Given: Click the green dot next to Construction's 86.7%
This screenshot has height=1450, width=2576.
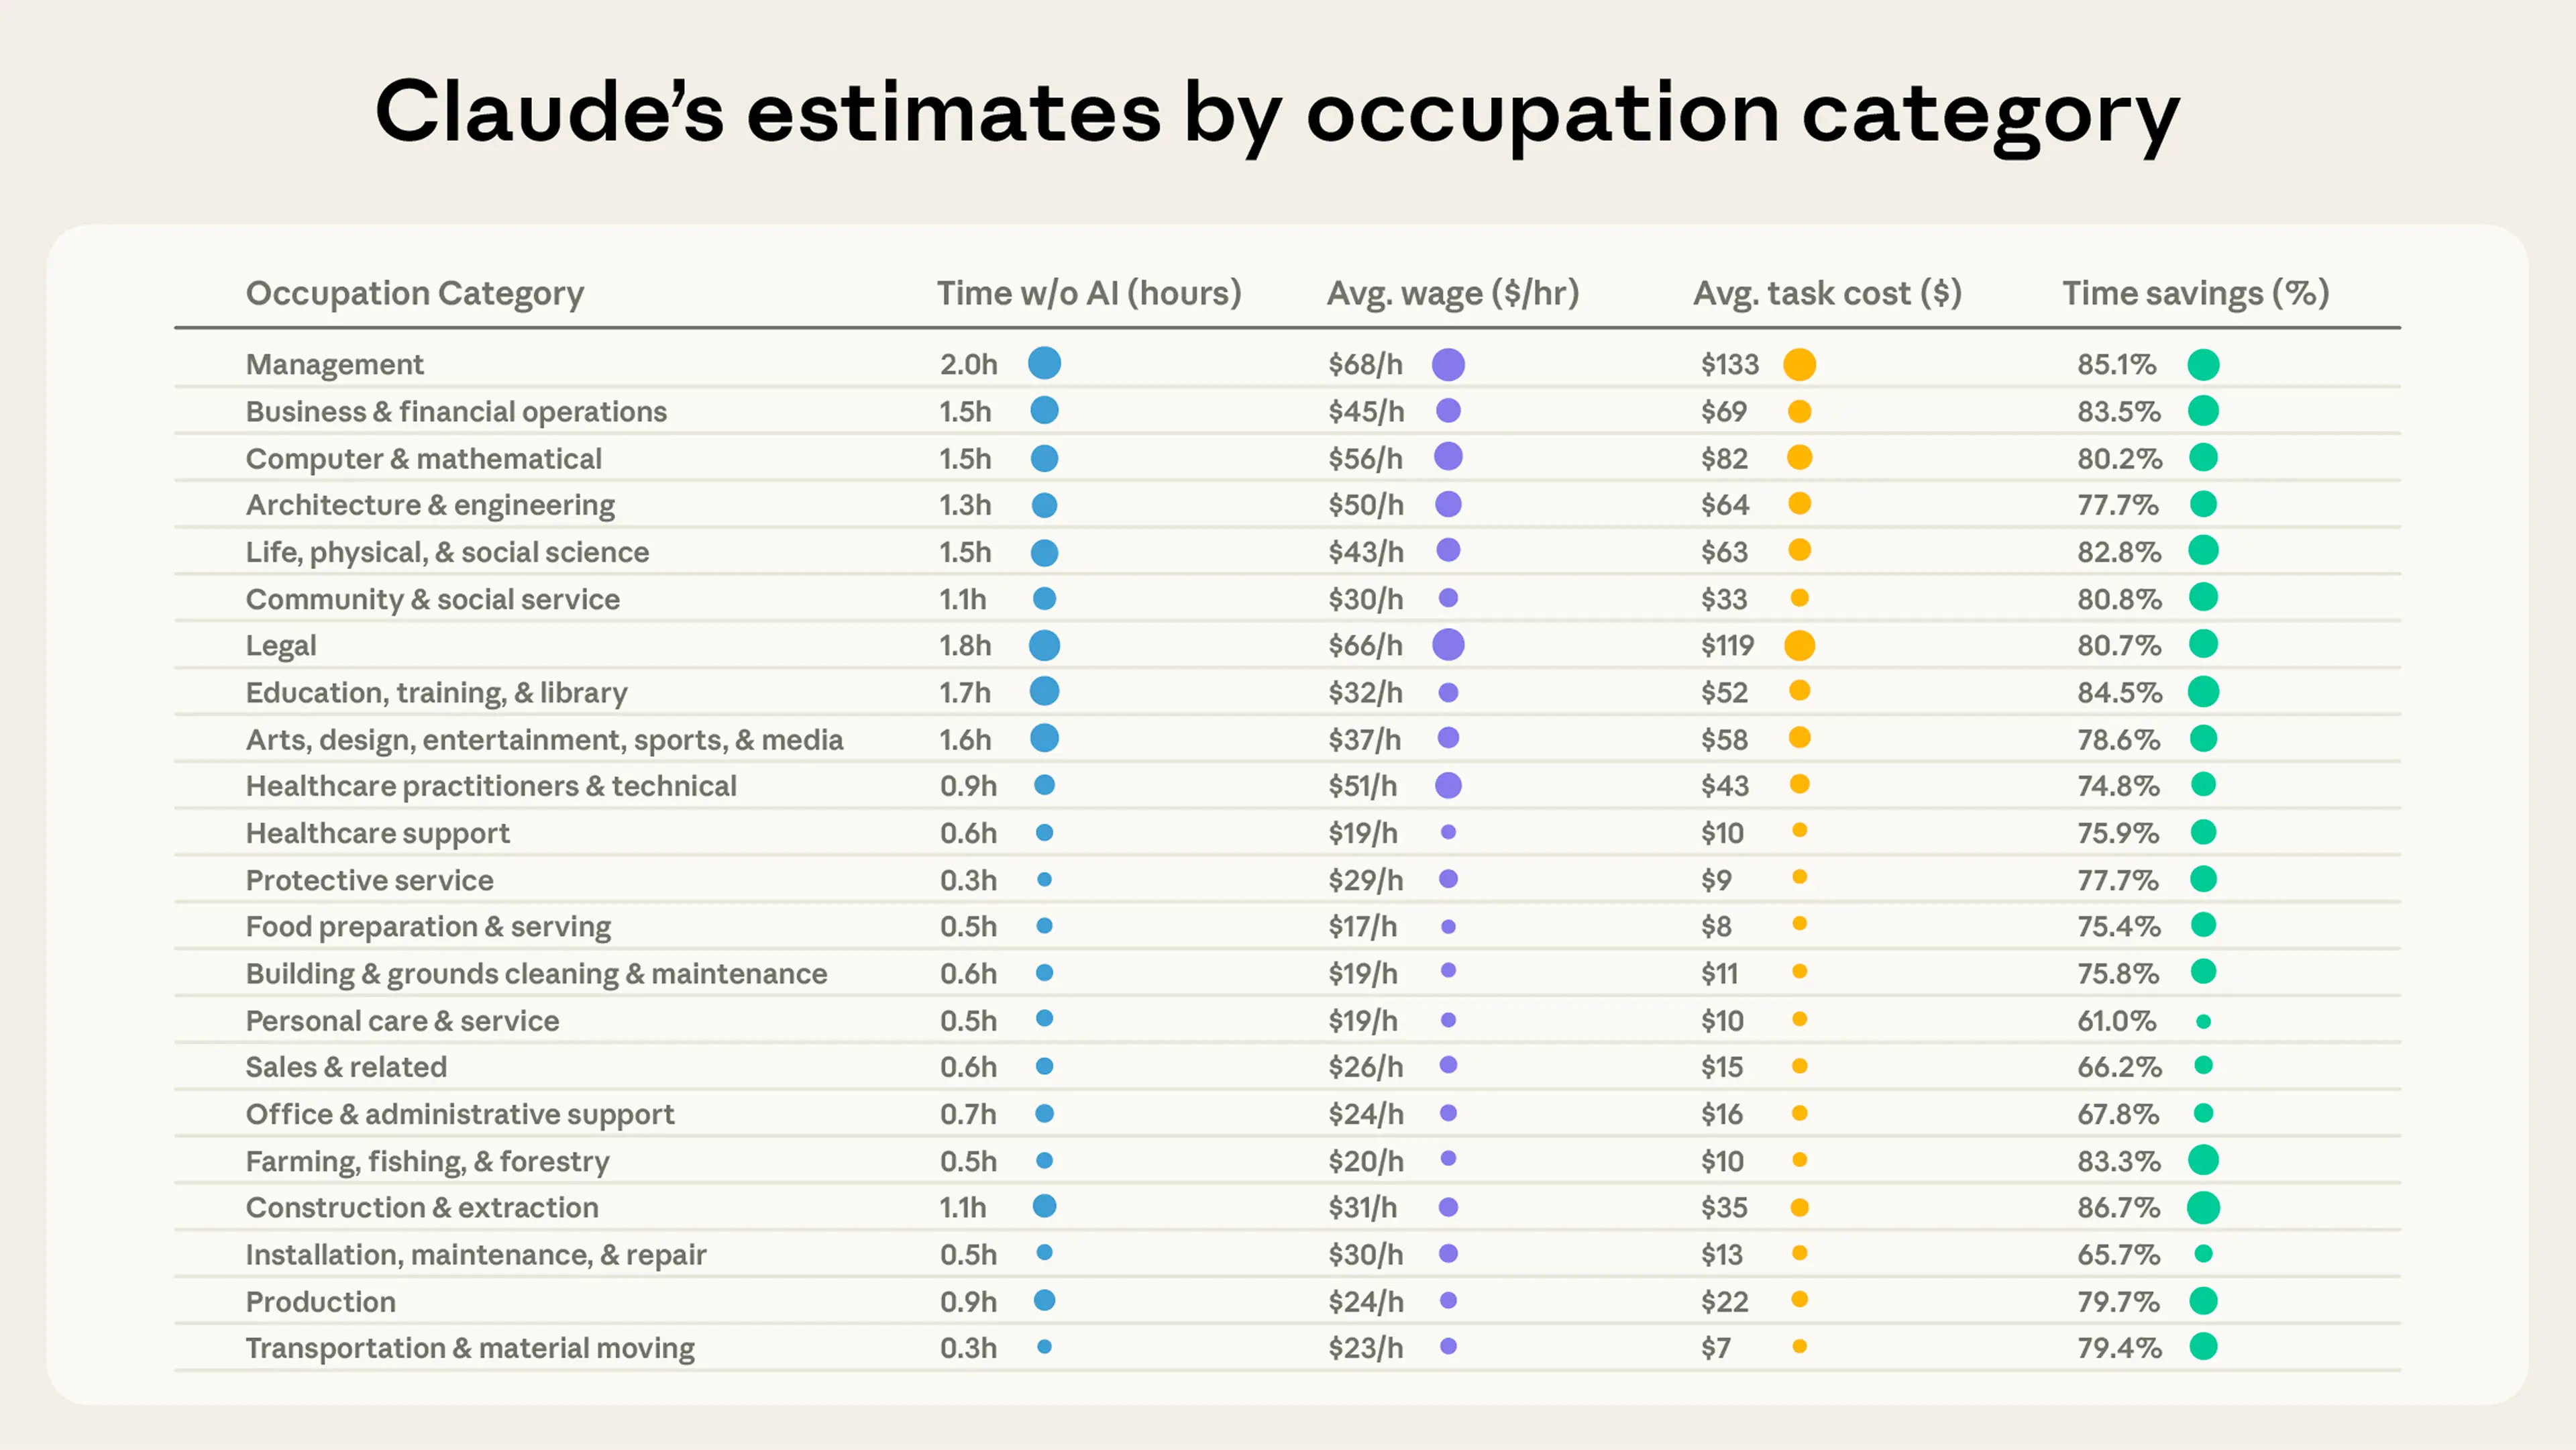Looking at the screenshot, I should click(x=2203, y=1207).
